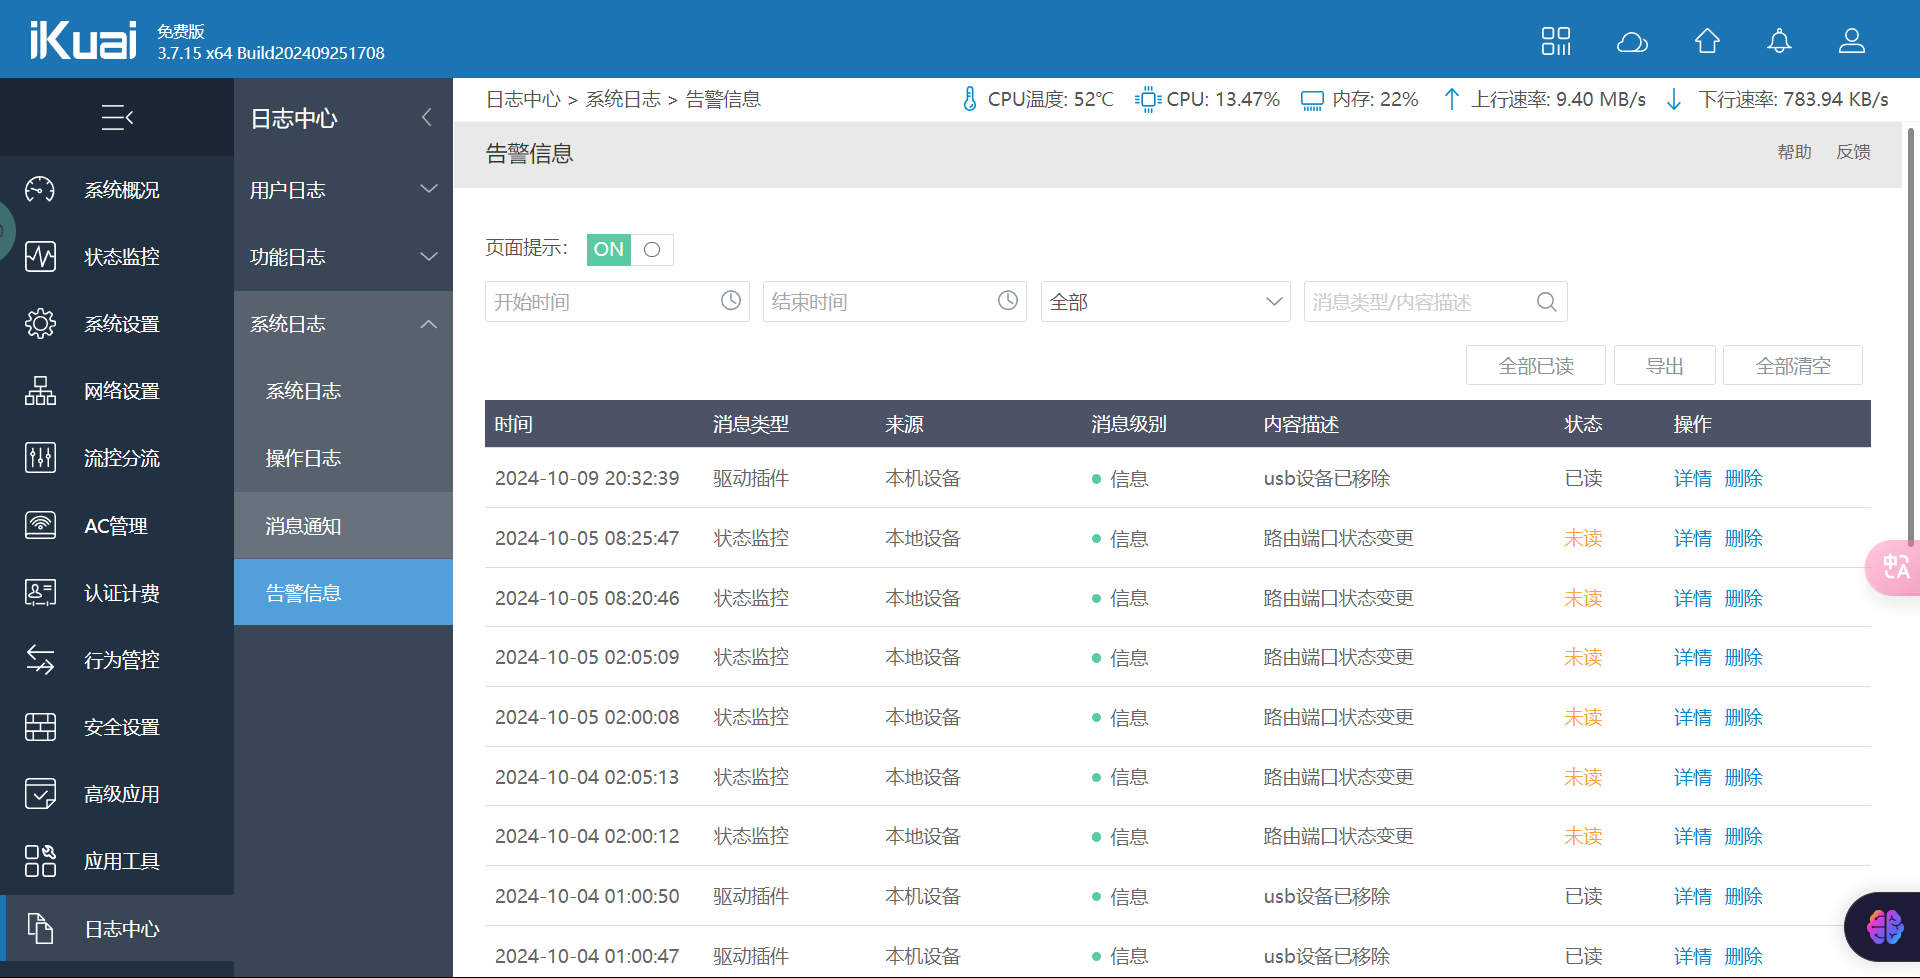Click the search magnifier icon
Screen dimensions: 1920x978
(x=1546, y=302)
